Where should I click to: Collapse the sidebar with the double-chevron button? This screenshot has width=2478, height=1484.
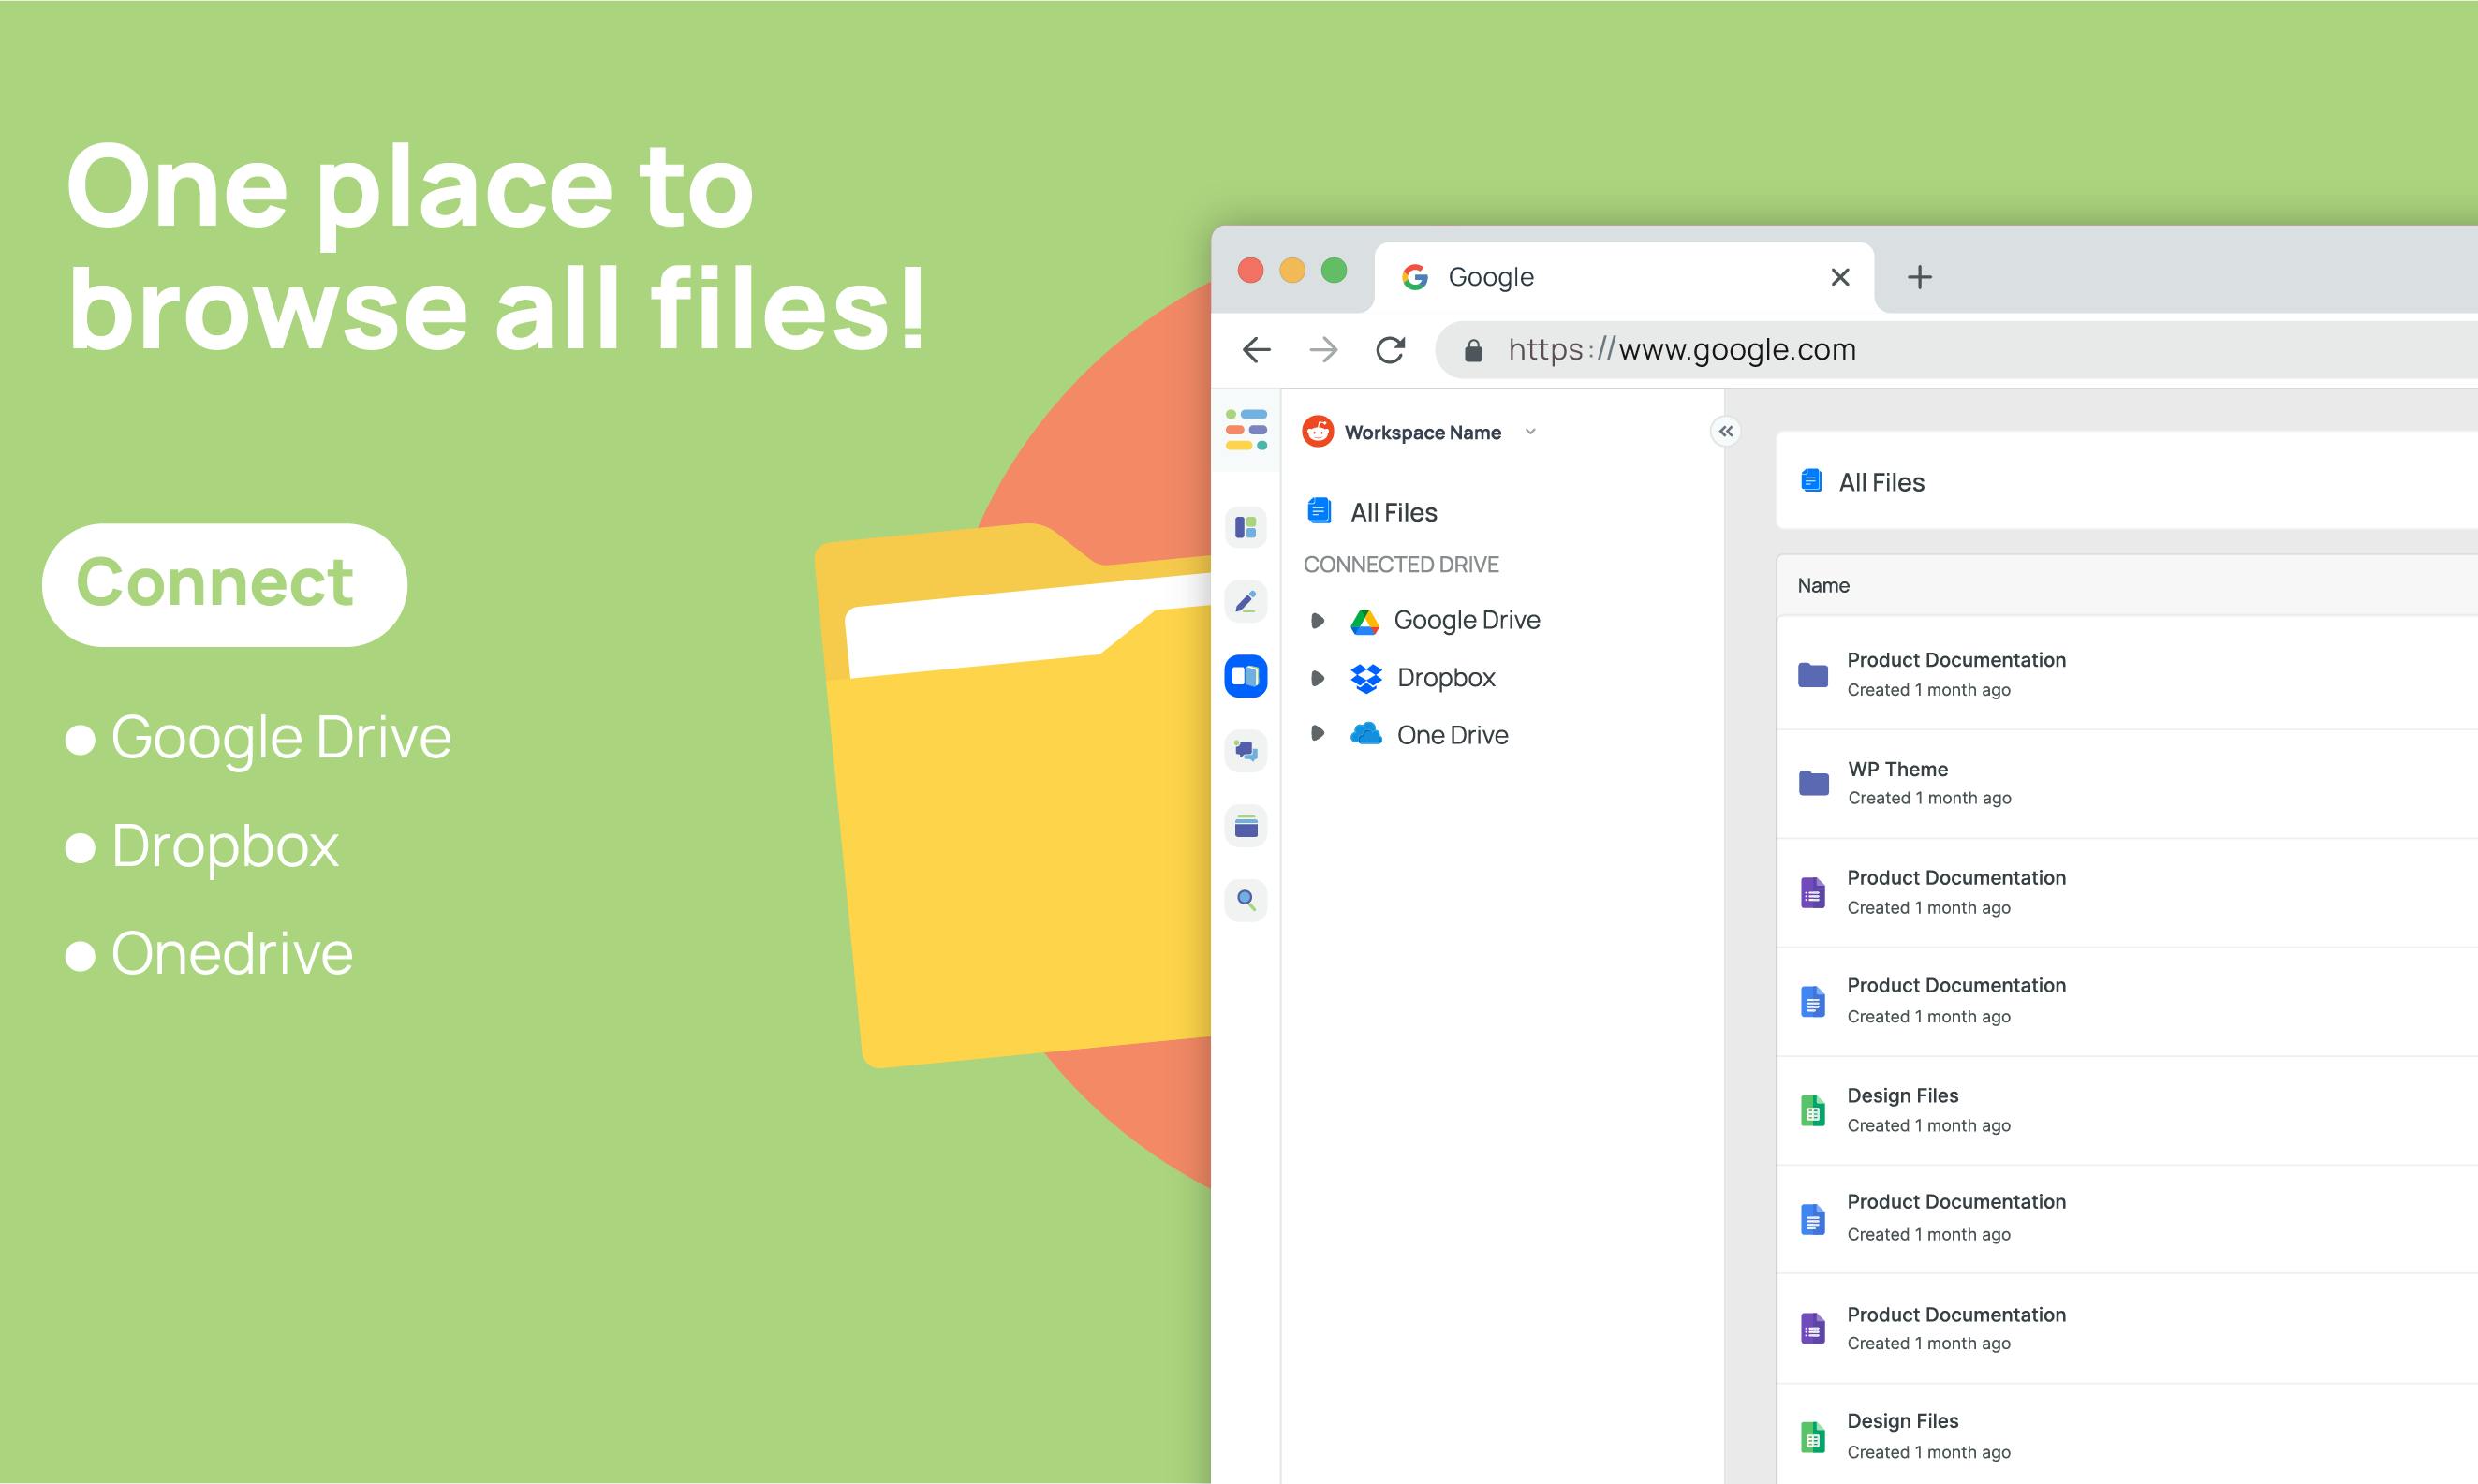coord(1726,431)
